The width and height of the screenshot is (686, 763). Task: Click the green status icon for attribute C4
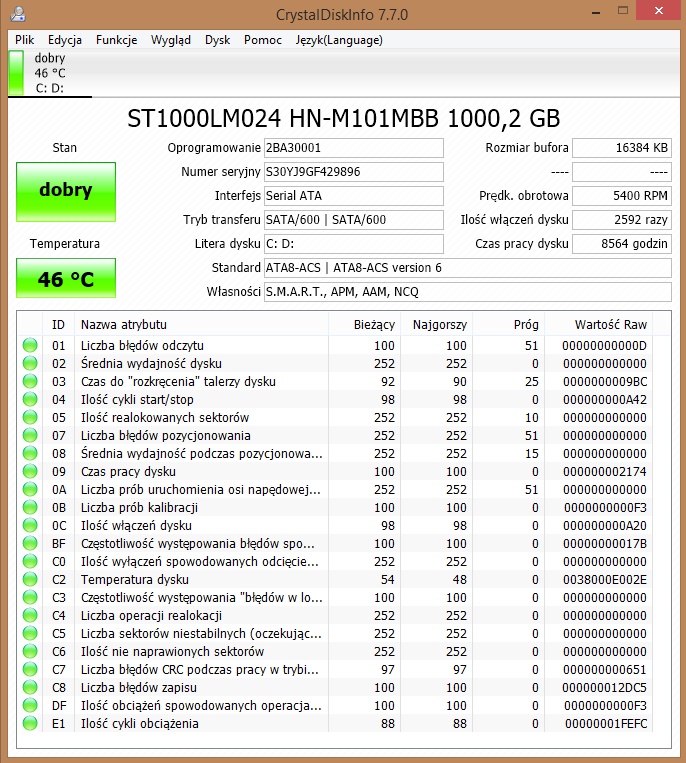[30, 616]
